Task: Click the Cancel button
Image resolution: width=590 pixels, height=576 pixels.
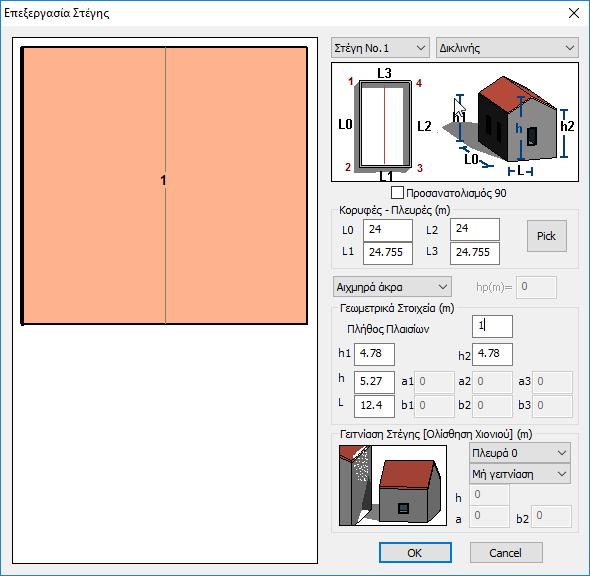Action: [506, 553]
